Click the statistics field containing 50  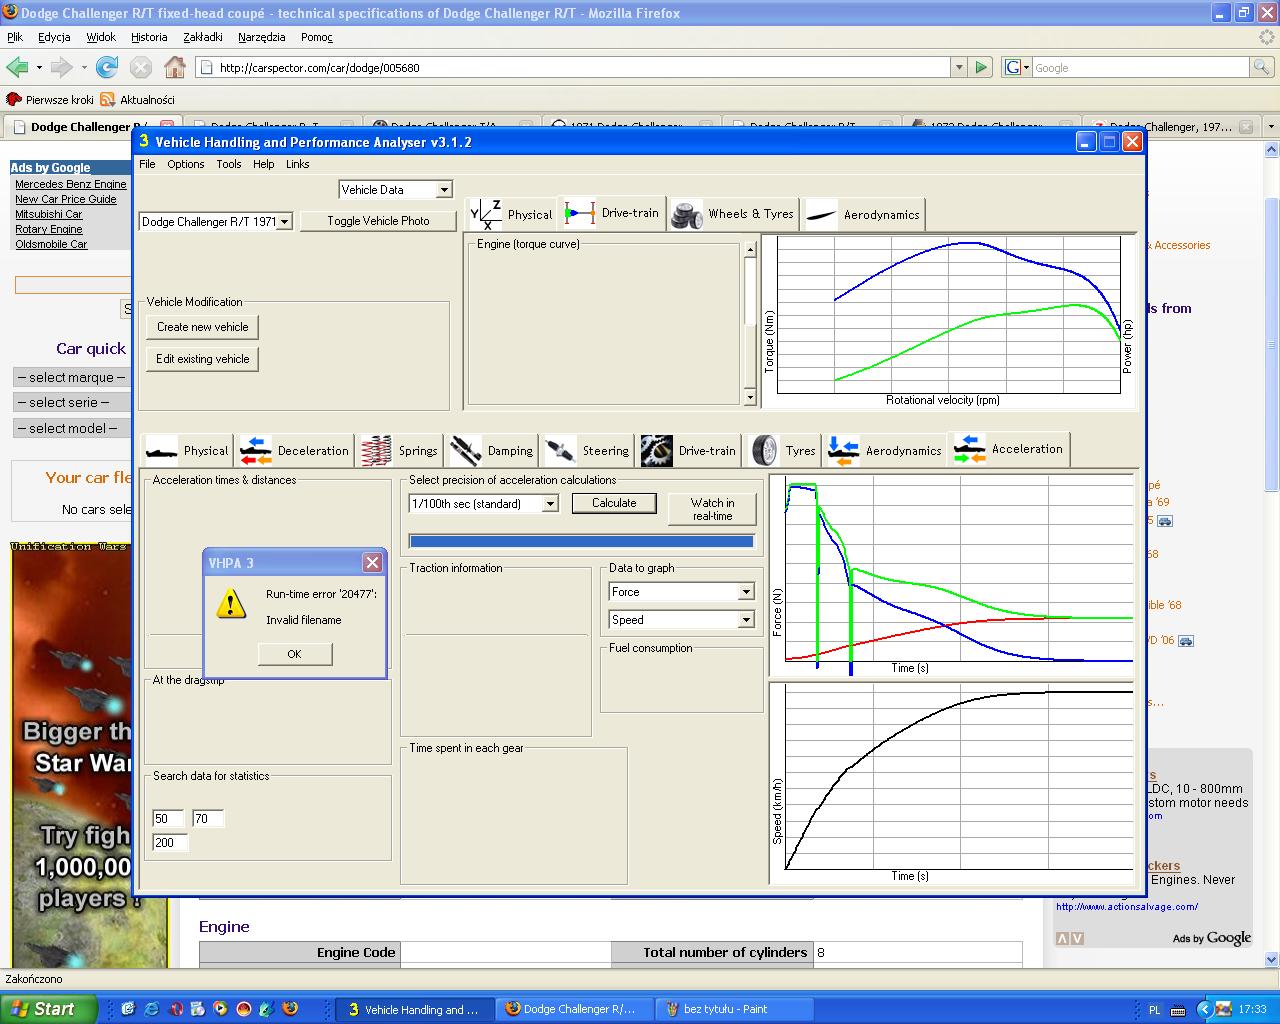point(168,819)
